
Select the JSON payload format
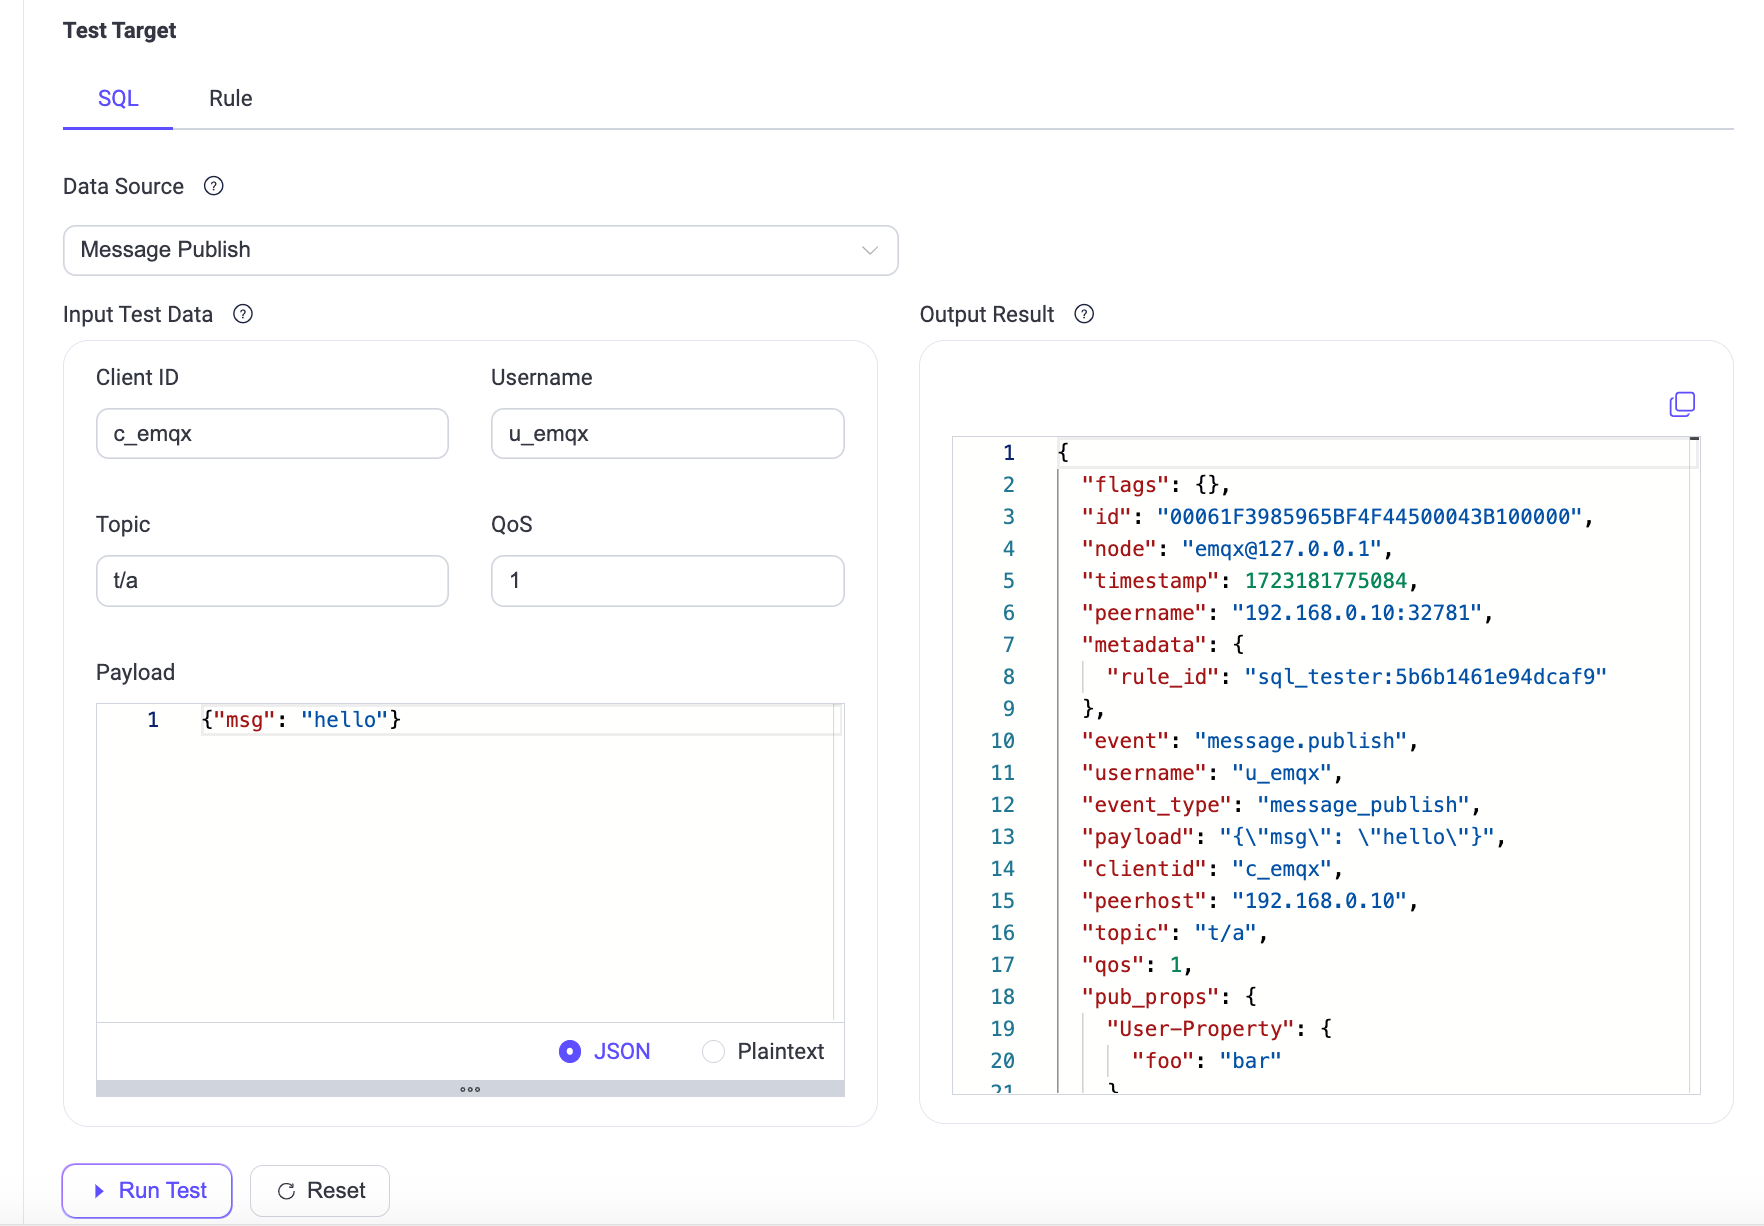point(570,1051)
